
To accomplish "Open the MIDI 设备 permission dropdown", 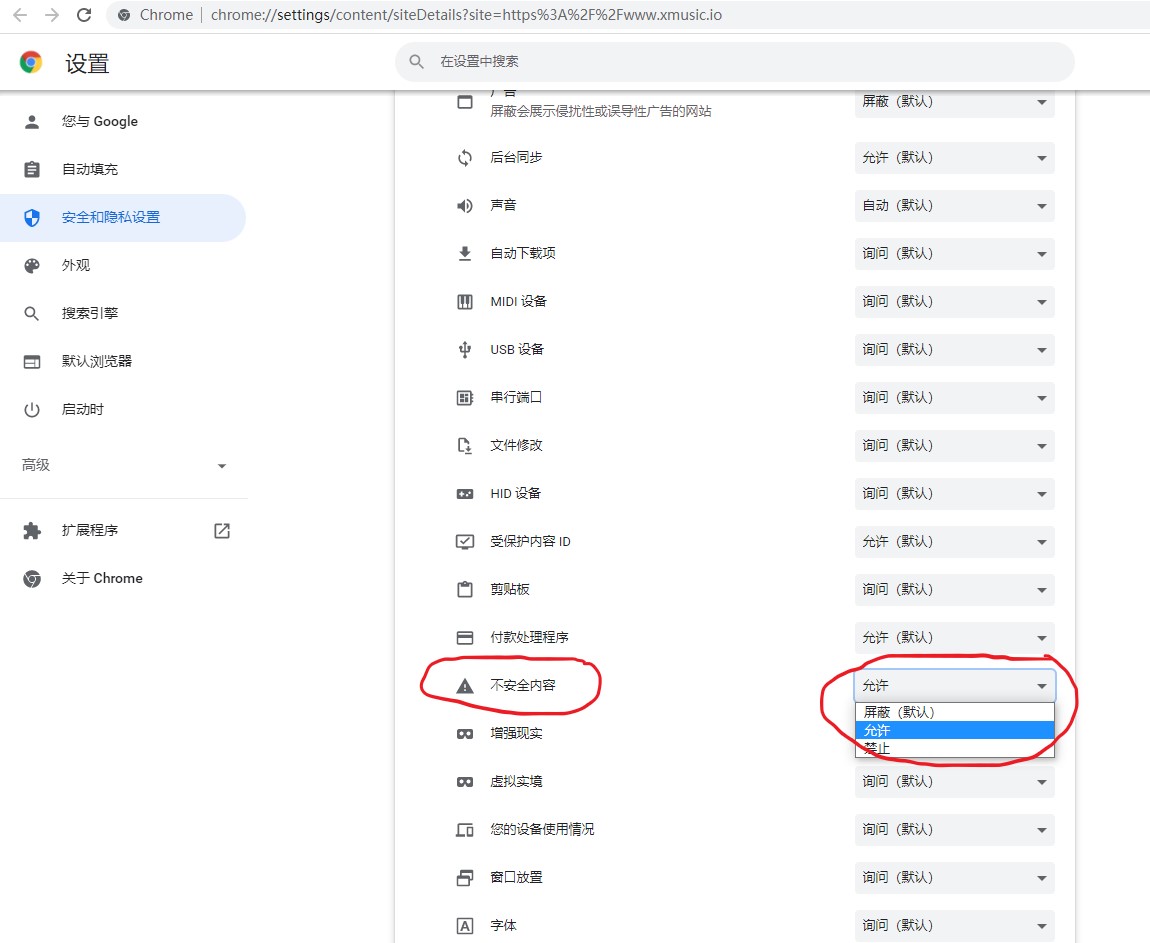I will pyautogui.click(x=954, y=302).
